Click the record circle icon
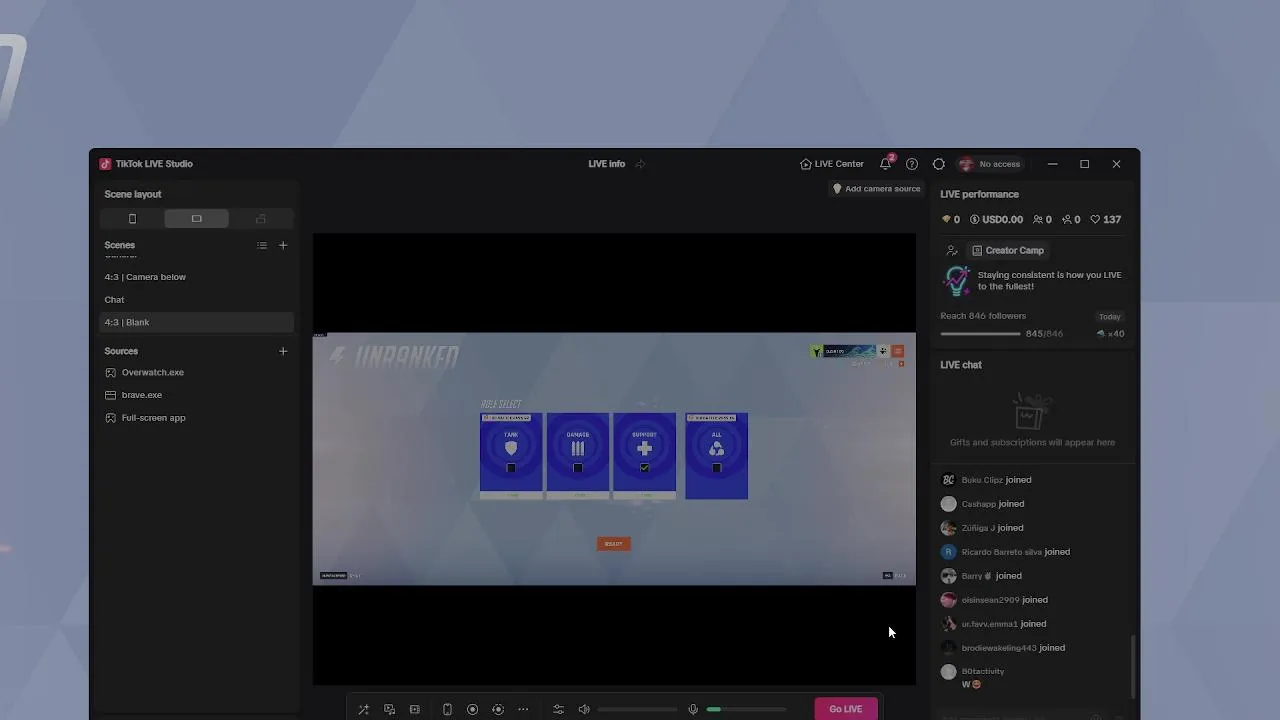Viewport: 1280px width, 720px height. 472,709
